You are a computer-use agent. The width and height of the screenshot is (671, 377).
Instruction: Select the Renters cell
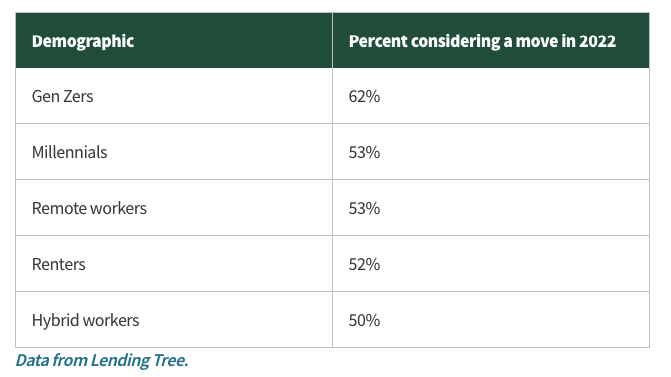click(x=174, y=264)
